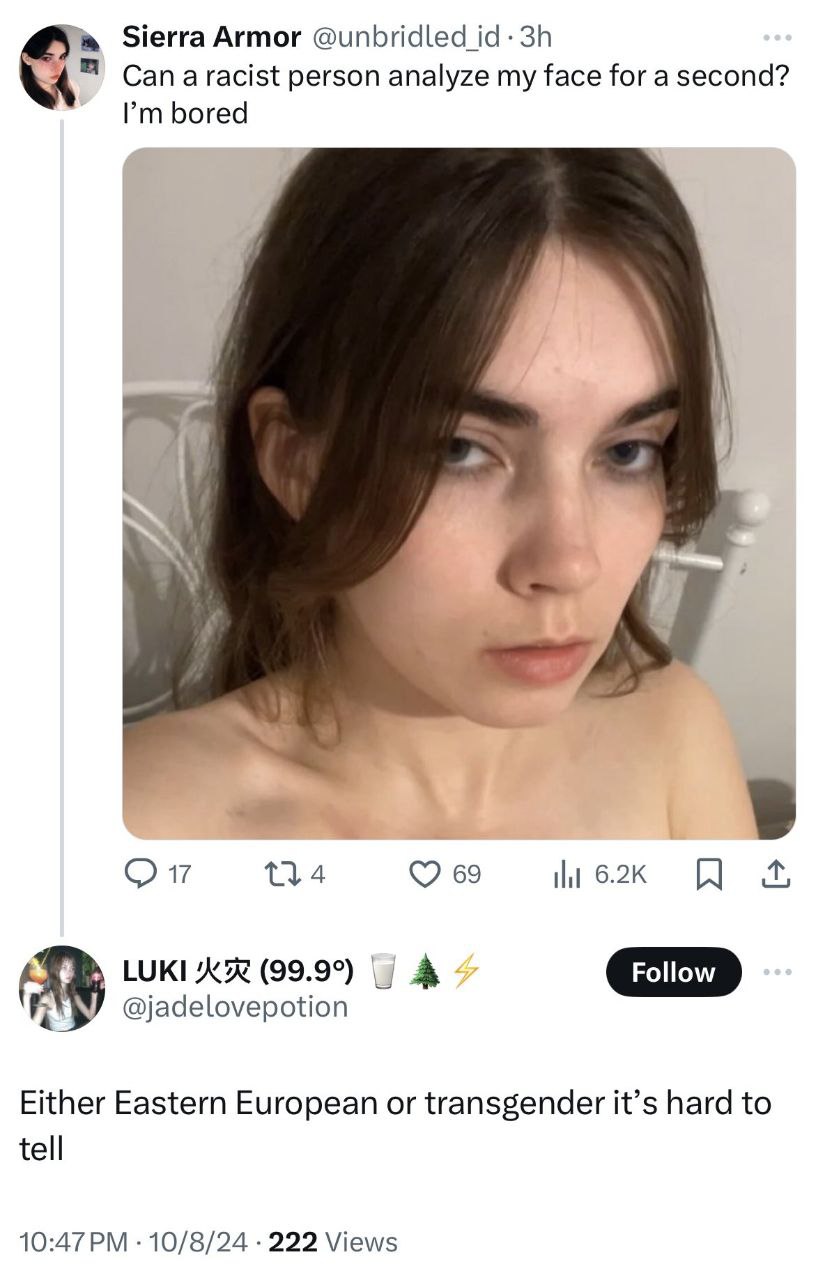Open the attached selfie photo
The height and width of the screenshot is (1280, 815).
point(458,493)
